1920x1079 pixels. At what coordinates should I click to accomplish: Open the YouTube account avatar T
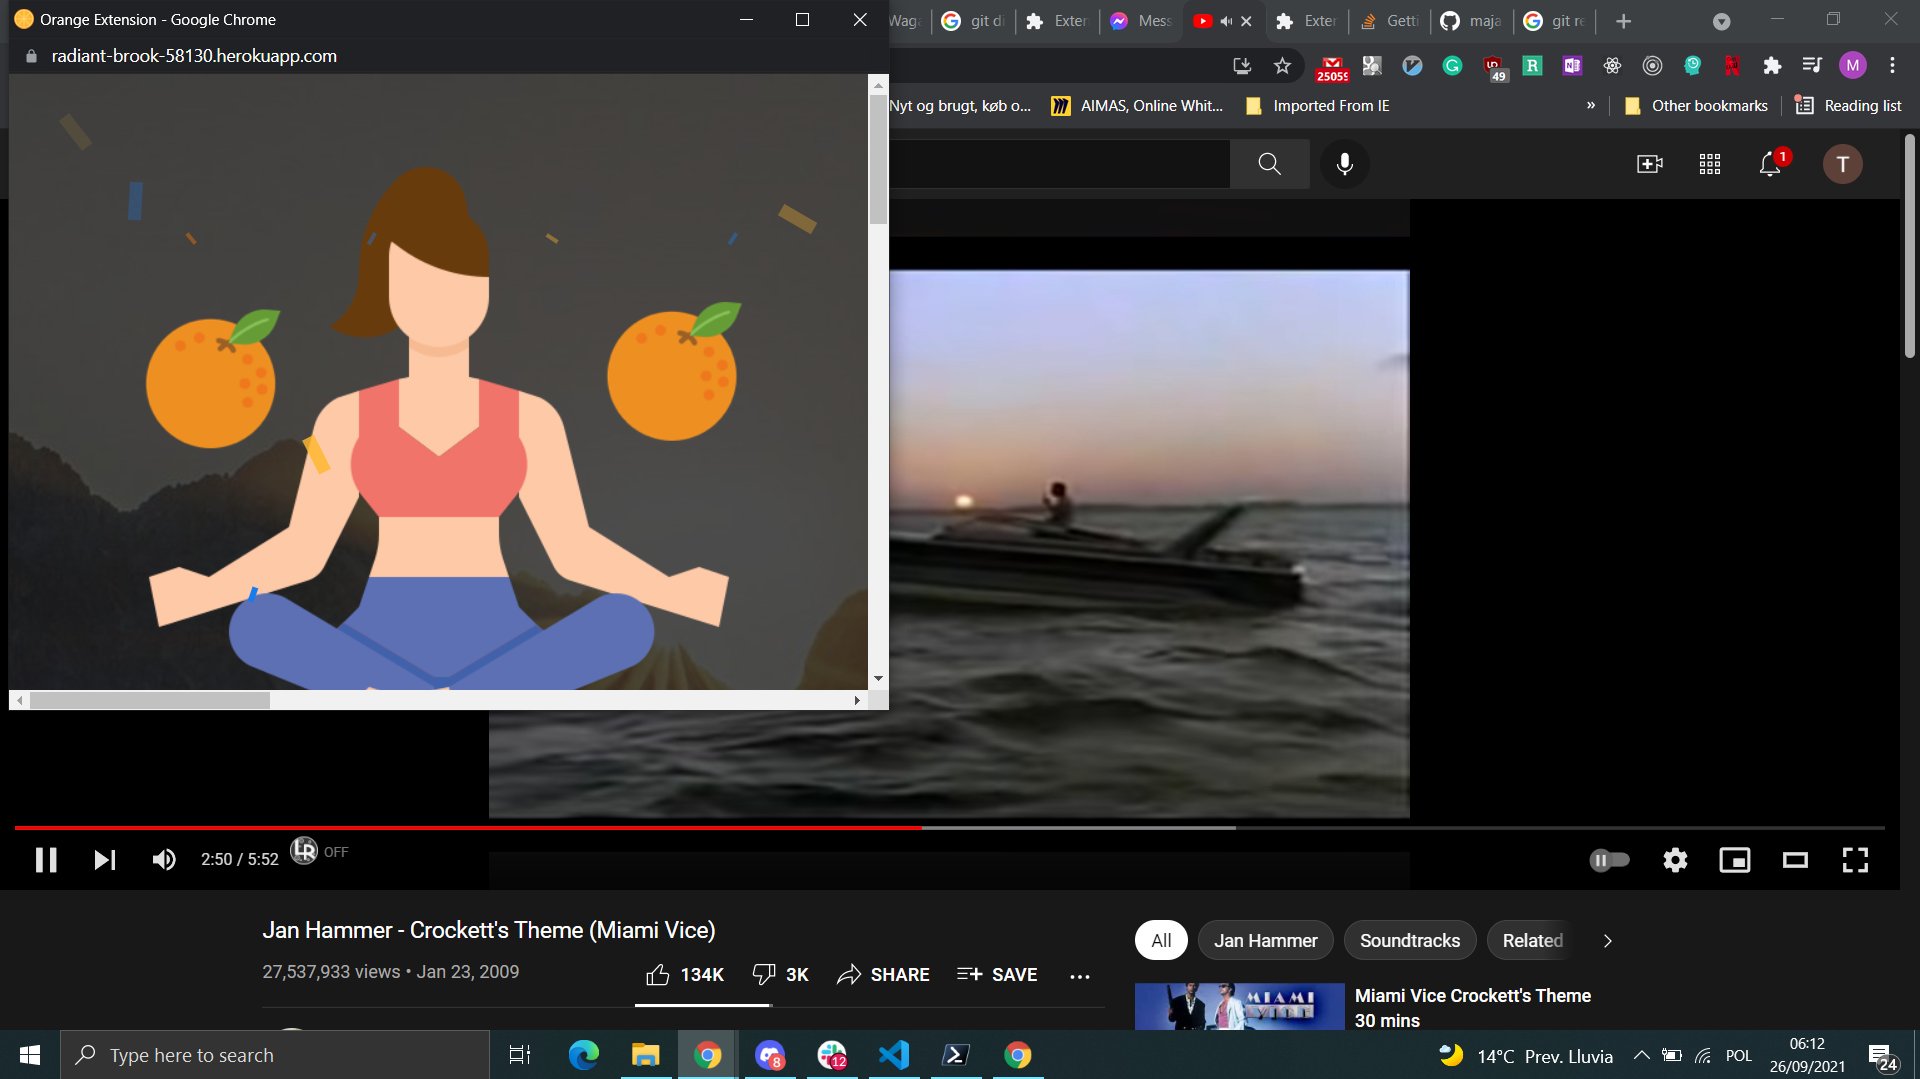tap(1842, 164)
